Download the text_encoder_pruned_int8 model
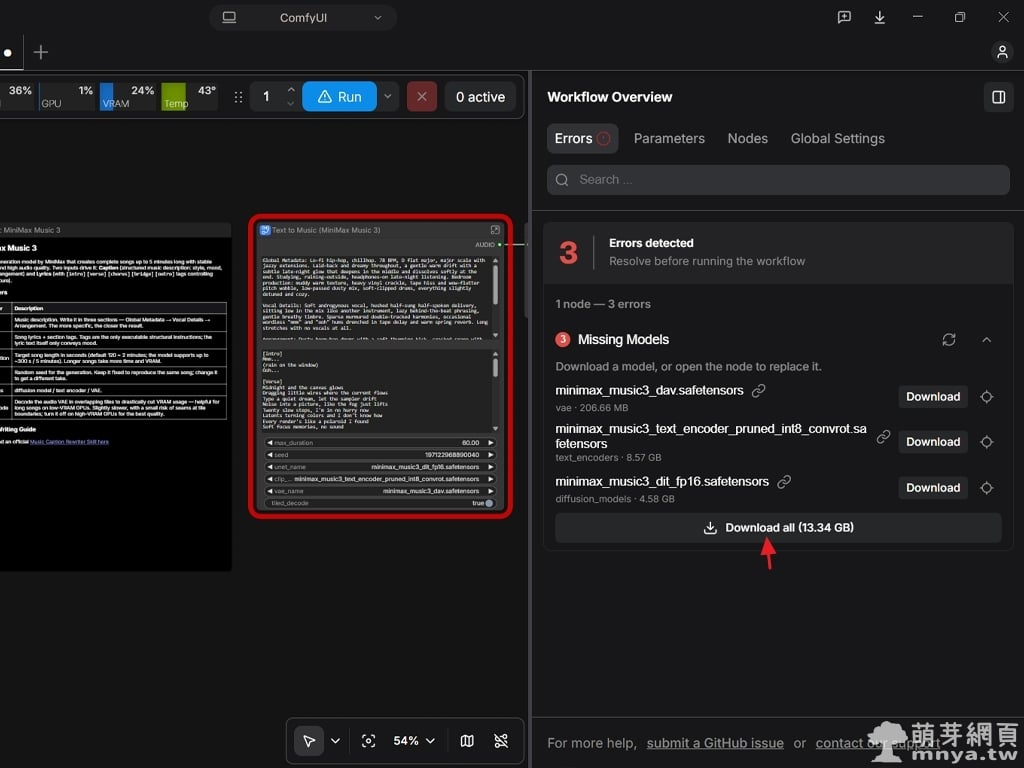Screen dimensions: 1024x768 (x=933, y=442)
